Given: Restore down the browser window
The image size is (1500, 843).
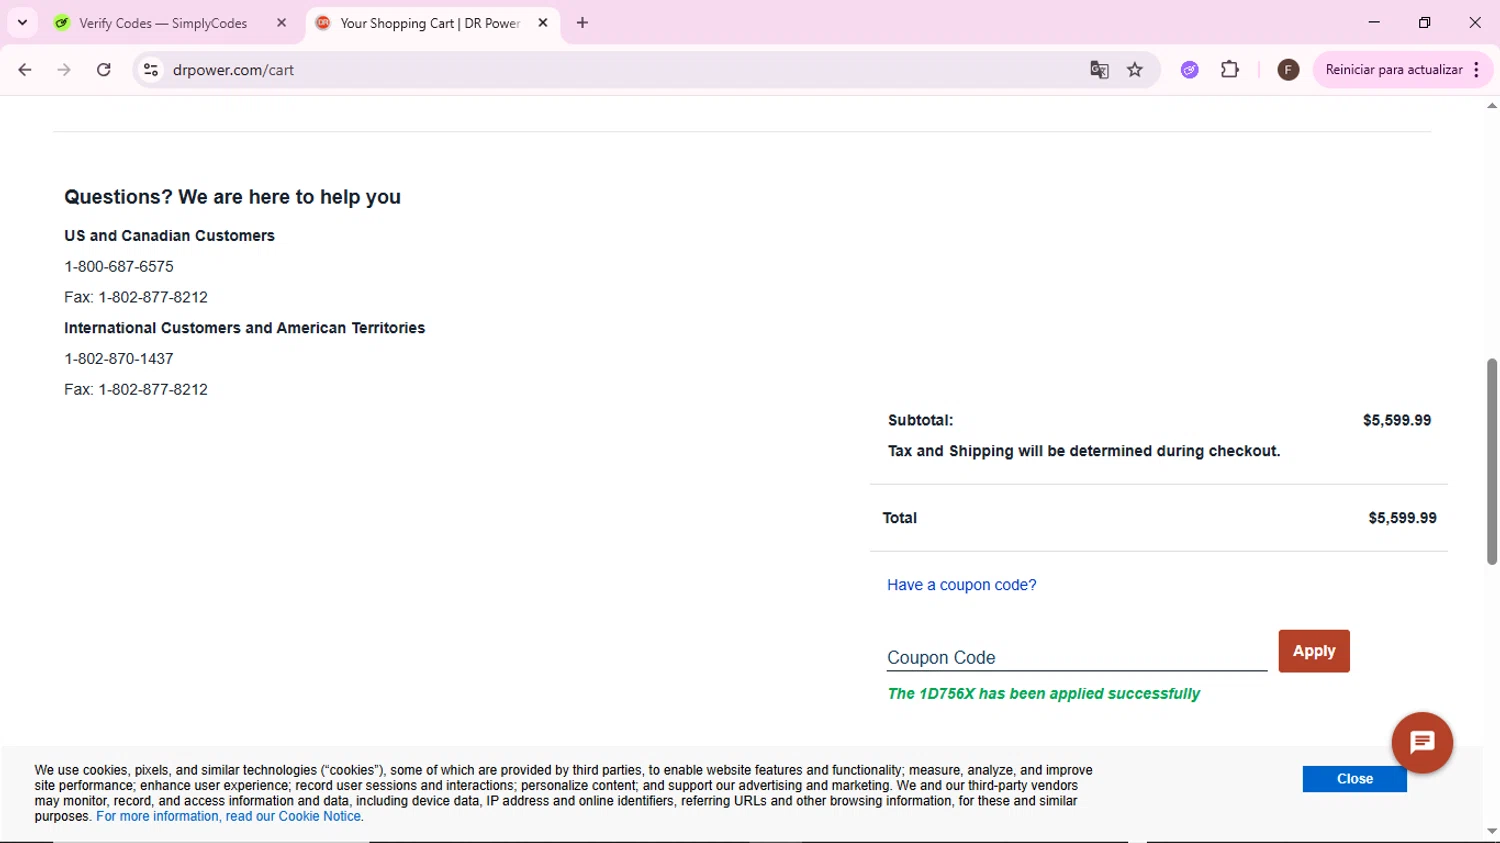Looking at the screenshot, I should [1424, 22].
